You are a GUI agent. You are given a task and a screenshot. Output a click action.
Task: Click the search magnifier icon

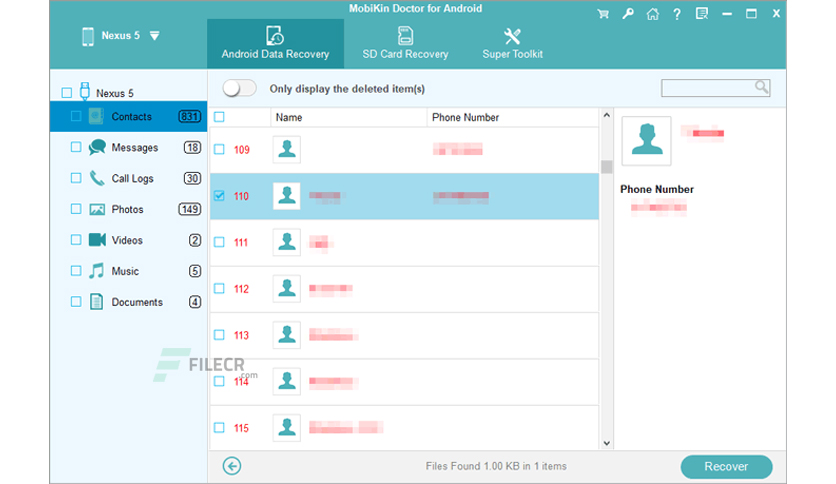point(761,87)
